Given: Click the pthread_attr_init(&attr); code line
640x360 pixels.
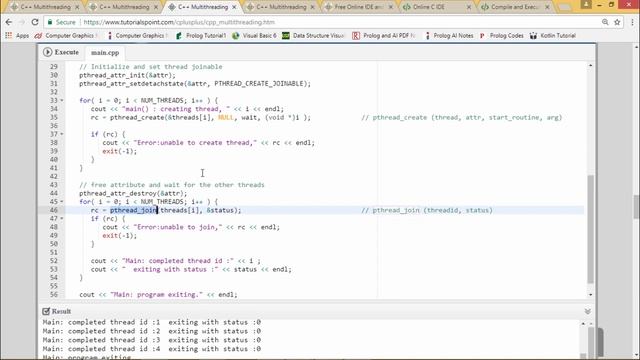Looking at the screenshot, I should 127,75.
